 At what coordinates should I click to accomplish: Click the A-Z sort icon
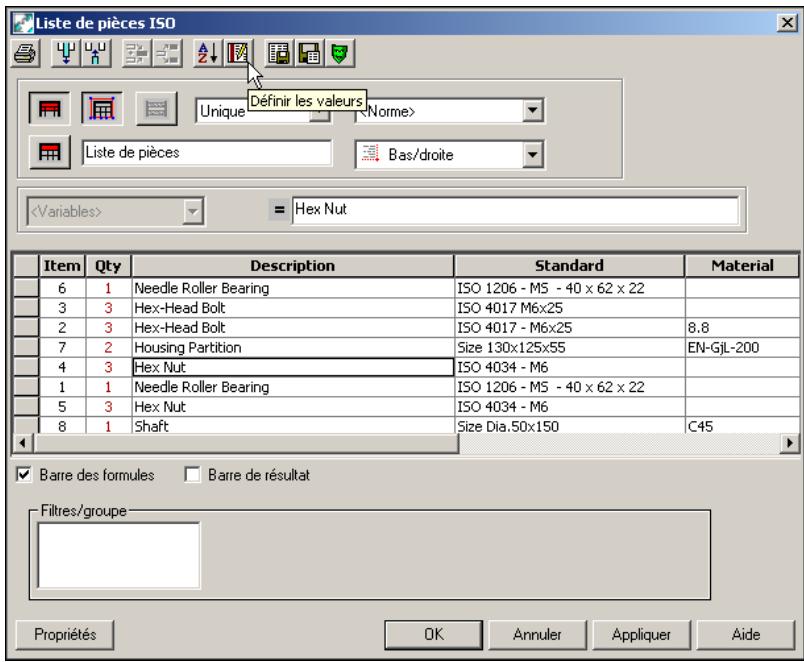click(208, 53)
